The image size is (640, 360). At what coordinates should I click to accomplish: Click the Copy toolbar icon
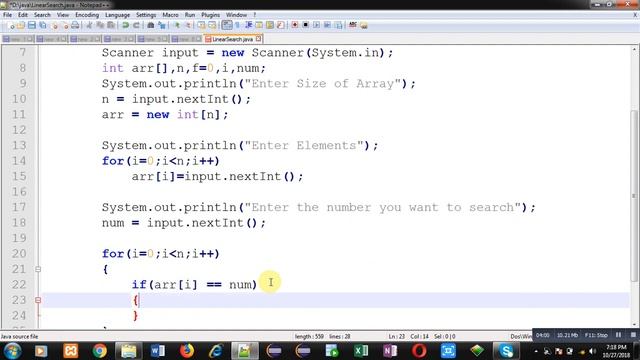point(100,25)
